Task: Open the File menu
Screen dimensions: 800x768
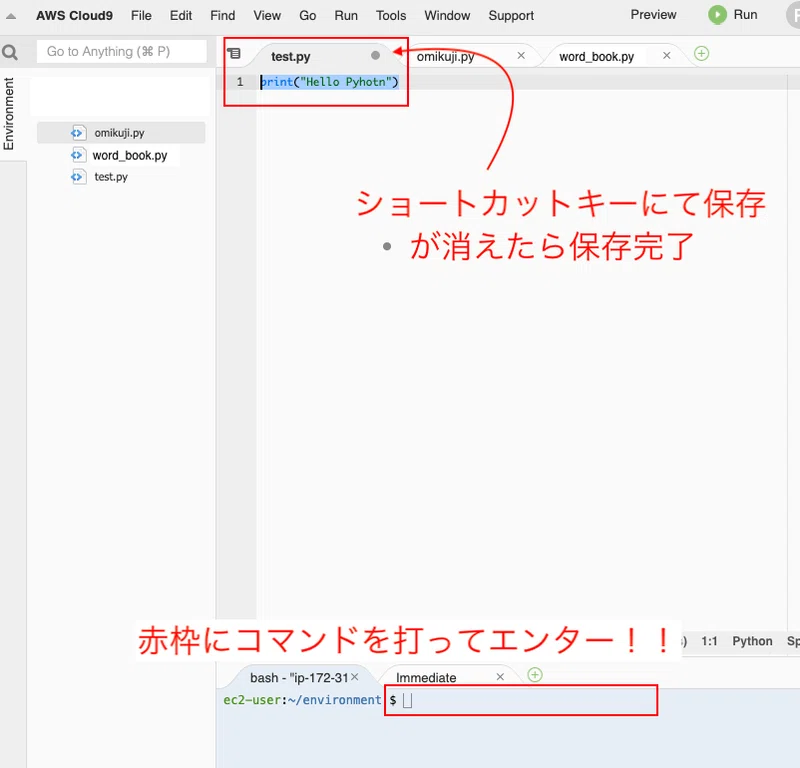Action: click(x=141, y=16)
